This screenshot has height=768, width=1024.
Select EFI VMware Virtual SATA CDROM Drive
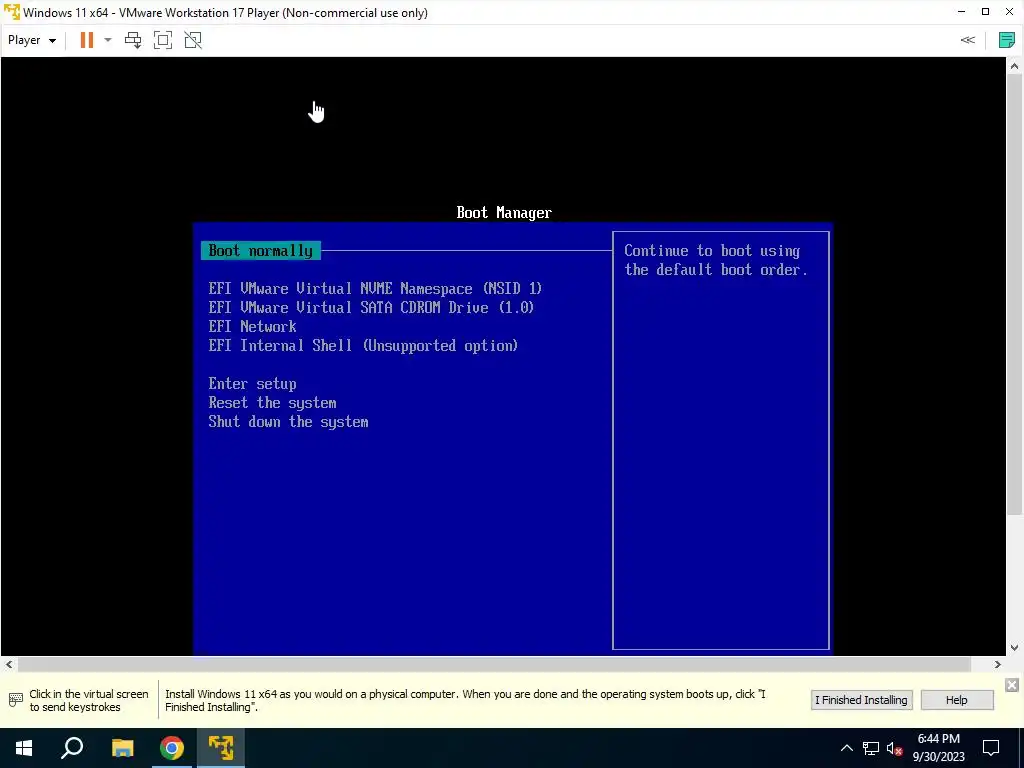[371, 308]
